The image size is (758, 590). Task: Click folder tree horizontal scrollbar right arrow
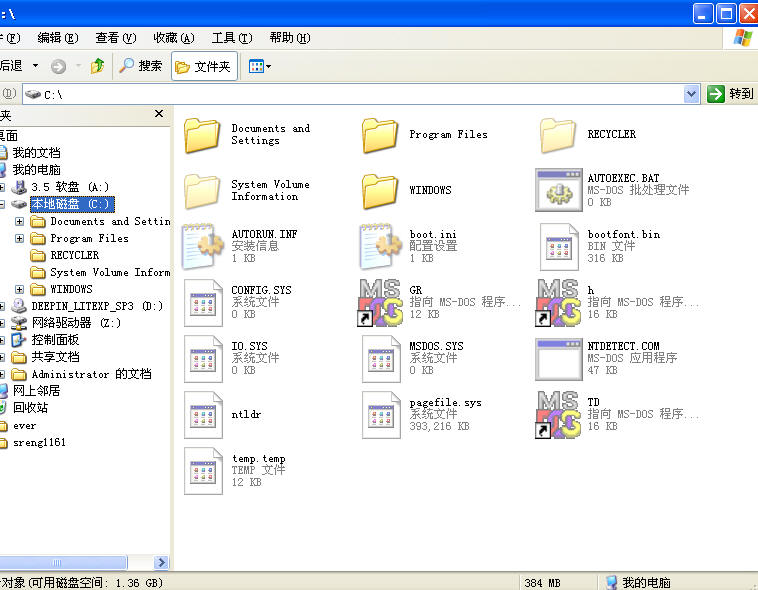point(161,562)
